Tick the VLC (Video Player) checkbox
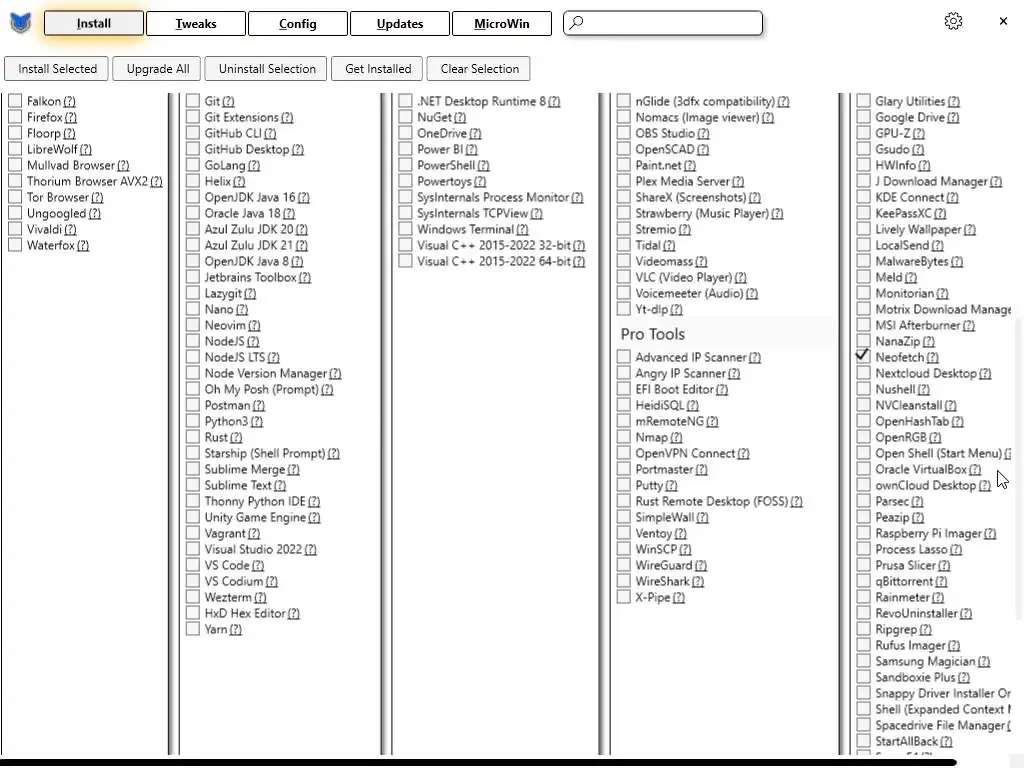Image resolution: width=1024 pixels, height=768 pixels. tap(624, 277)
